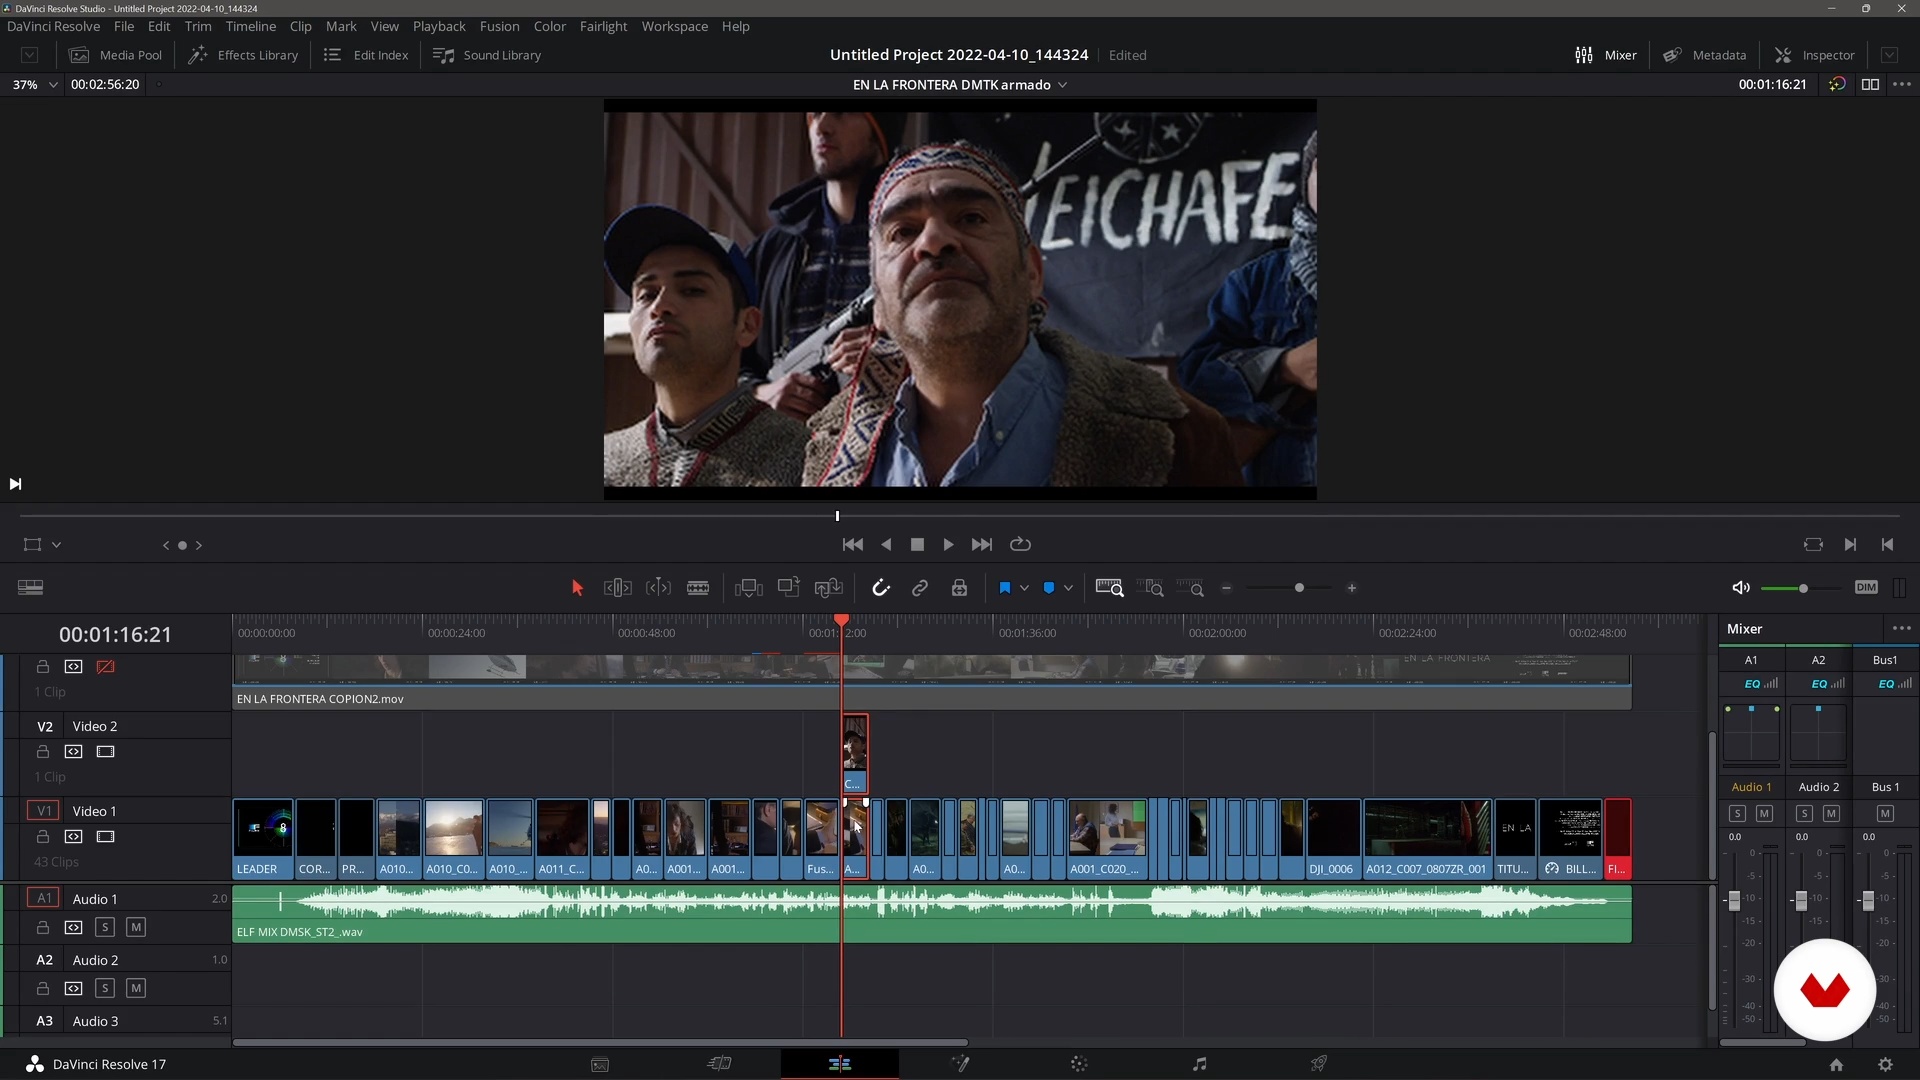Open the Fairlight menu
Viewport: 1920px width, 1080px height.
(603, 26)
